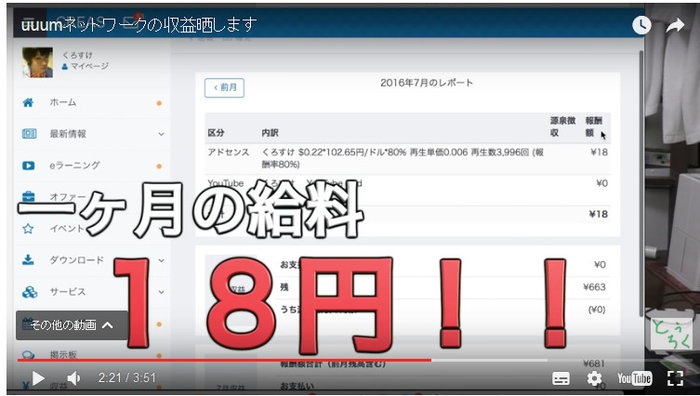
Task: Click the YouTube logo button
Action: (634, 379)
